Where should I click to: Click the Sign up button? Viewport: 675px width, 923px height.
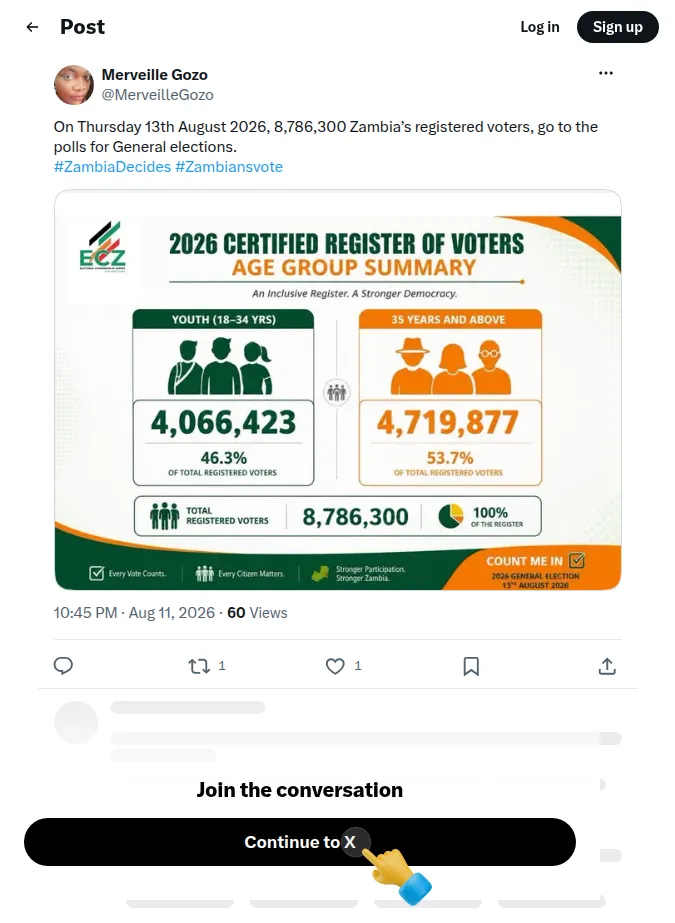617,27
